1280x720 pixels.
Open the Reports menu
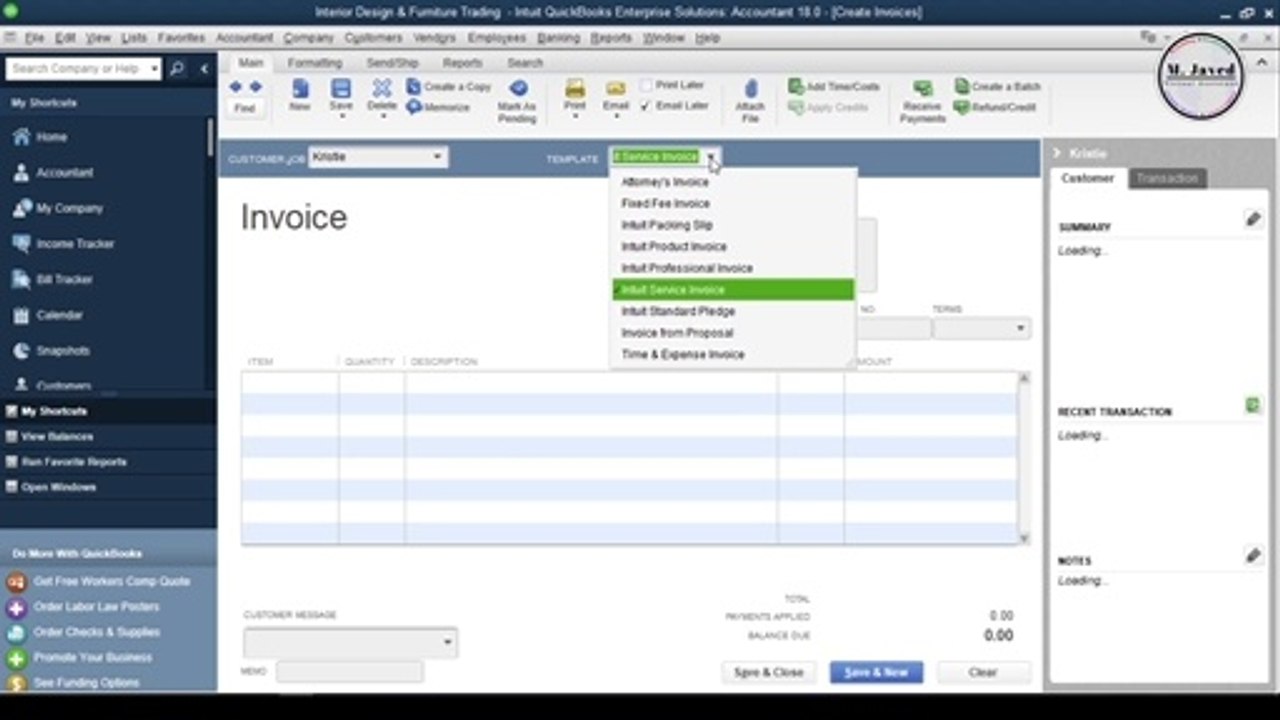611,38
